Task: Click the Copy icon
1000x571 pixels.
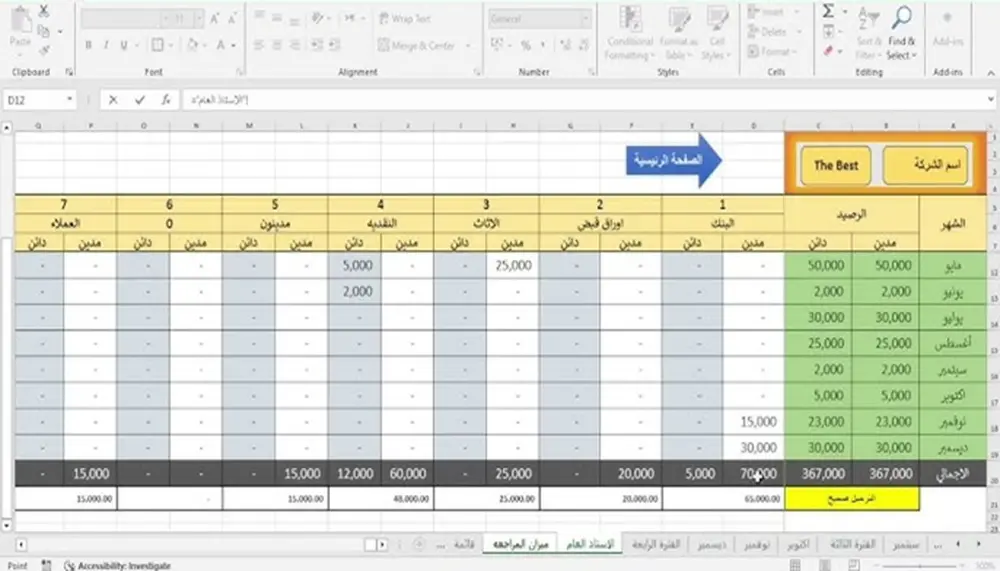Action: 43,31
